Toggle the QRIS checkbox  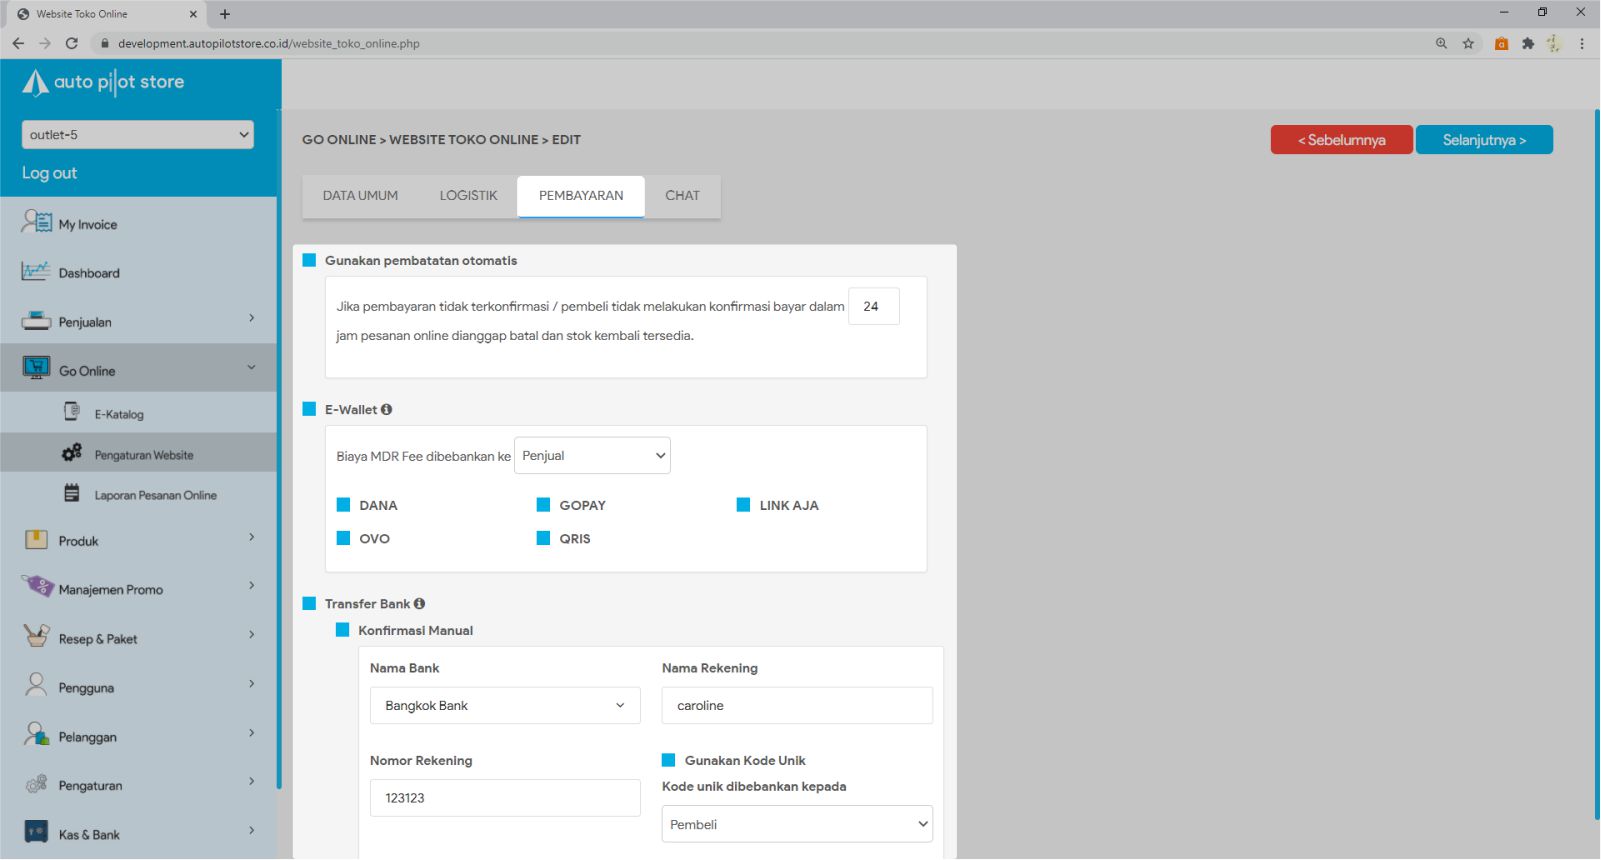pos(544,538)
